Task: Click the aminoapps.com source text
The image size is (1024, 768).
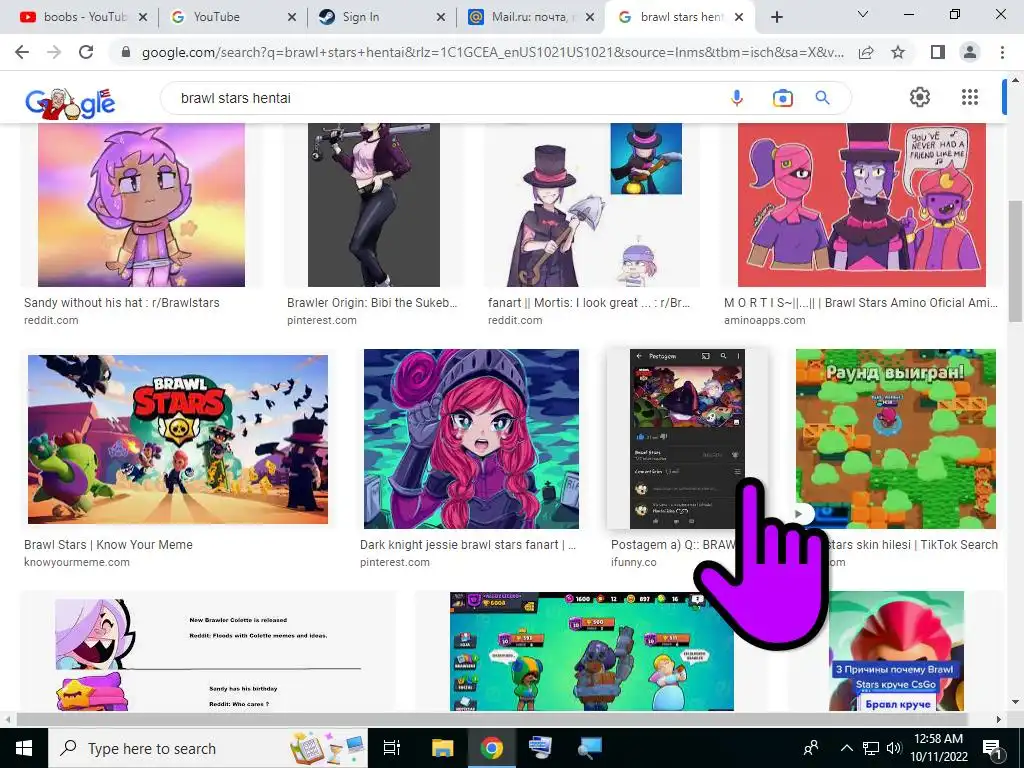Action: tap(764, 321)
